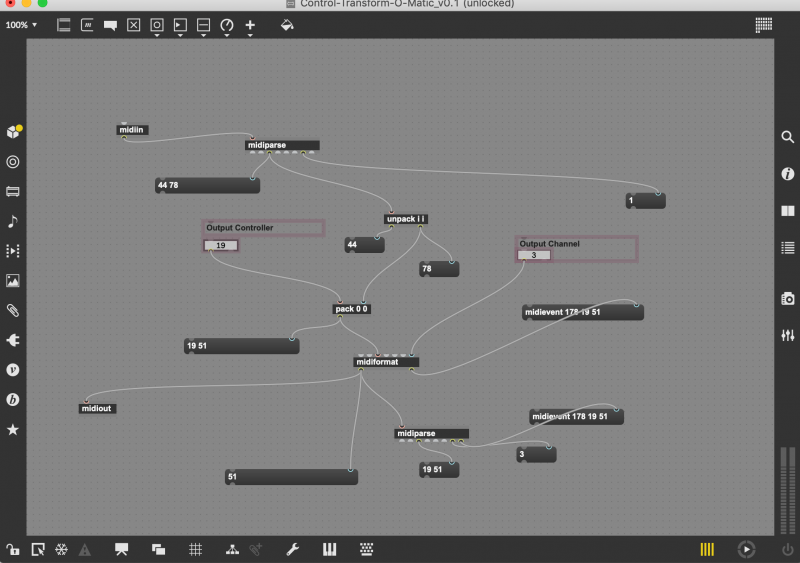The width and height of the screenshot is (800, 563).
Task: Click the yellow signal bars icon
Action: point(707,549)
